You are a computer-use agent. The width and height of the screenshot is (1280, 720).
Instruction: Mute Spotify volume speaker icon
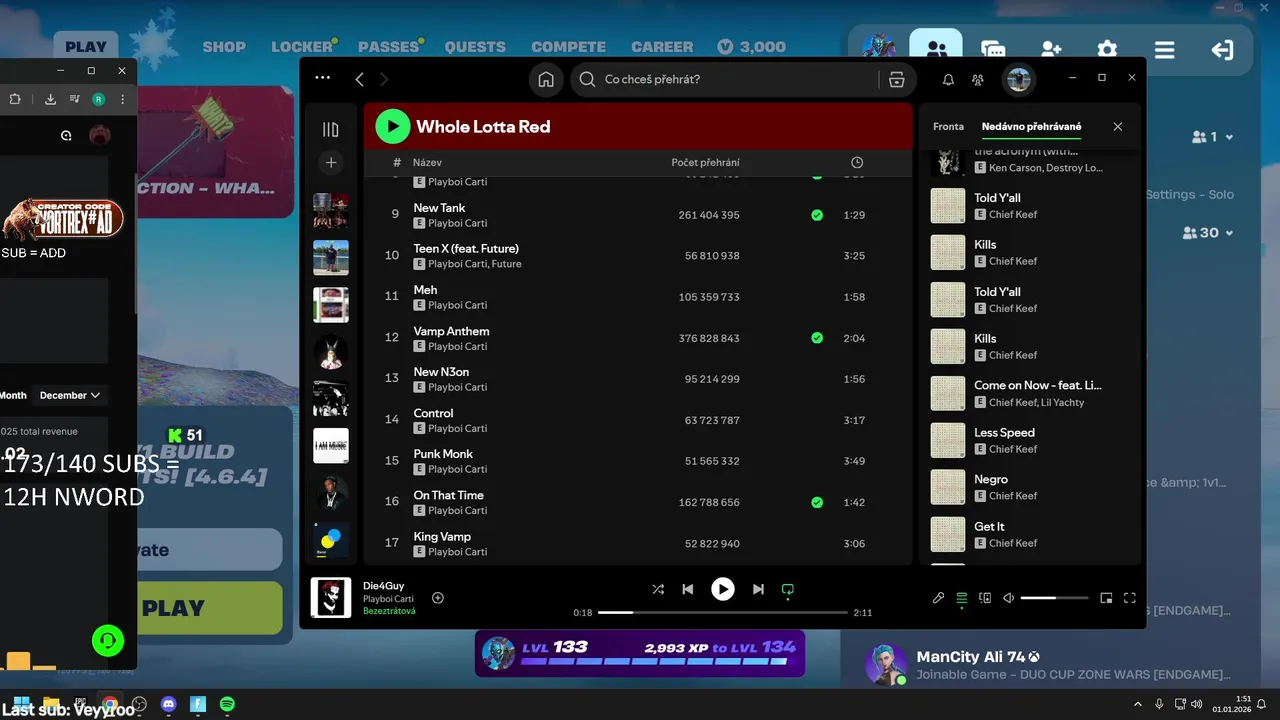tap(1008, 598)
